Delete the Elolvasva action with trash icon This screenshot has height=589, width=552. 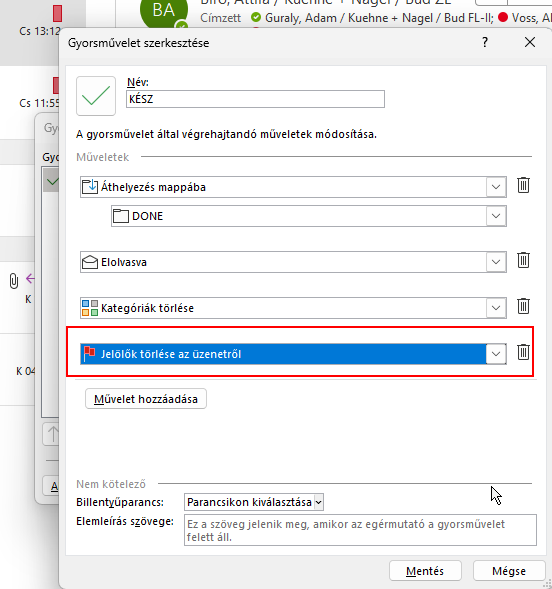point(523,260)
